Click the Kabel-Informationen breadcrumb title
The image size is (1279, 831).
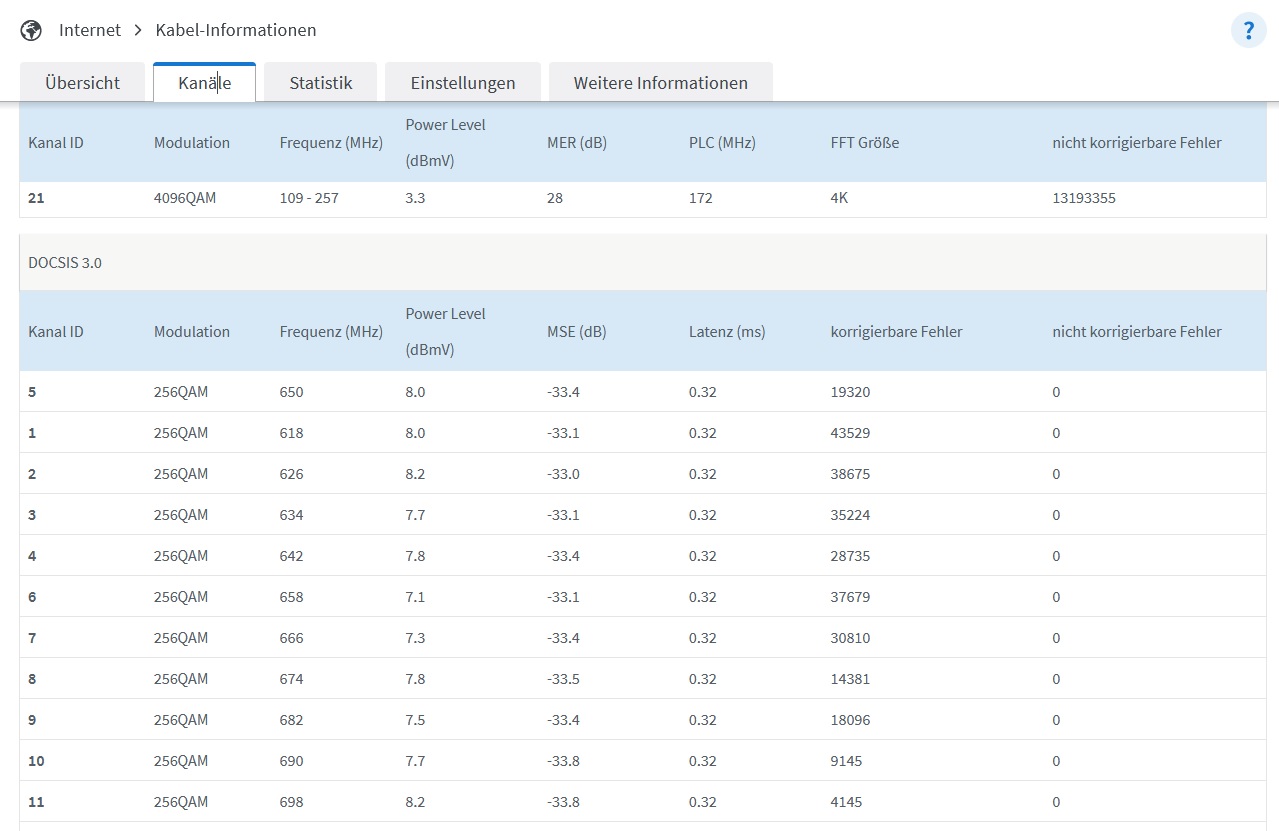point(236,30)
